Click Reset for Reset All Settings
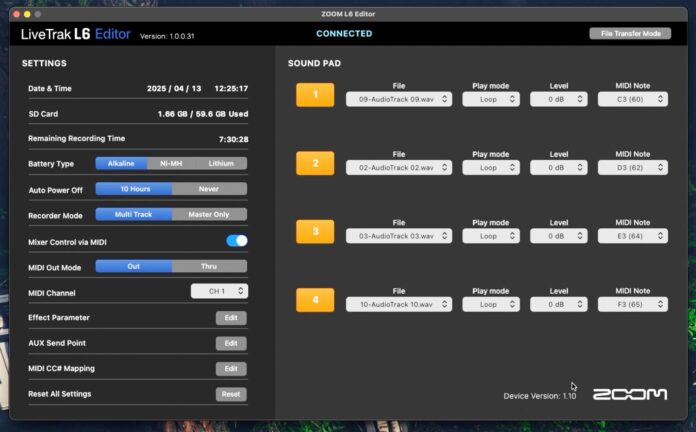696x432 pixels. click(x=231, y=394)
